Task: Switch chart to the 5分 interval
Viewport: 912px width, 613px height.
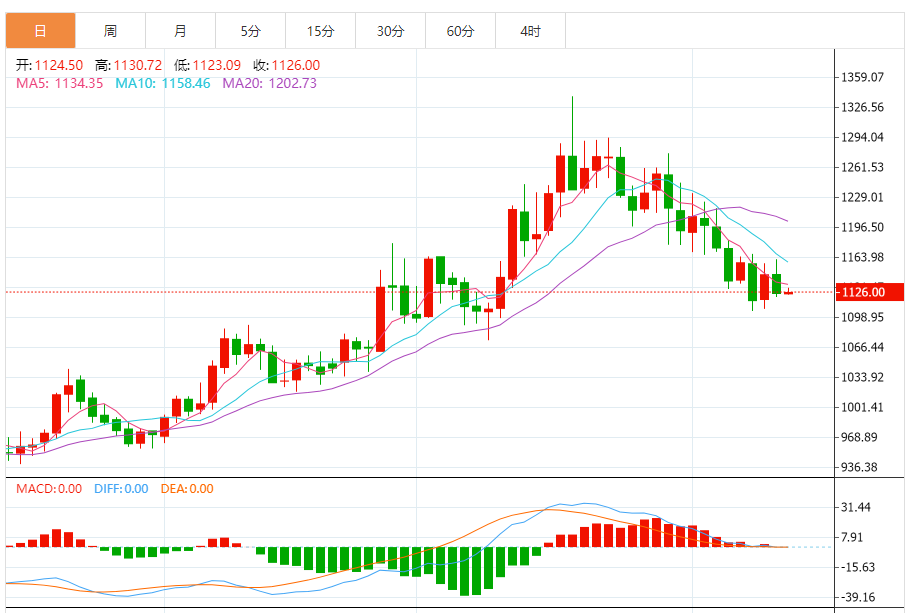Action: (x=250, y=31)
